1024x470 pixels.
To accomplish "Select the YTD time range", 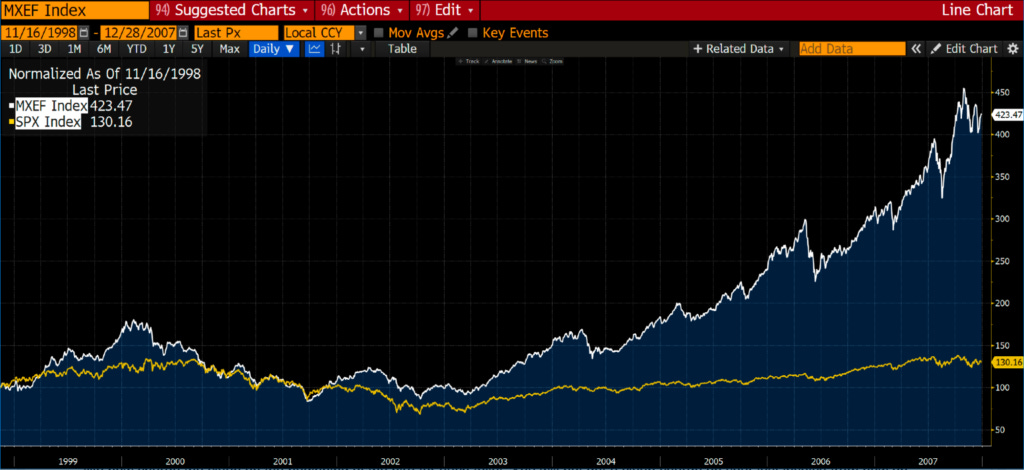I will 136,49.
